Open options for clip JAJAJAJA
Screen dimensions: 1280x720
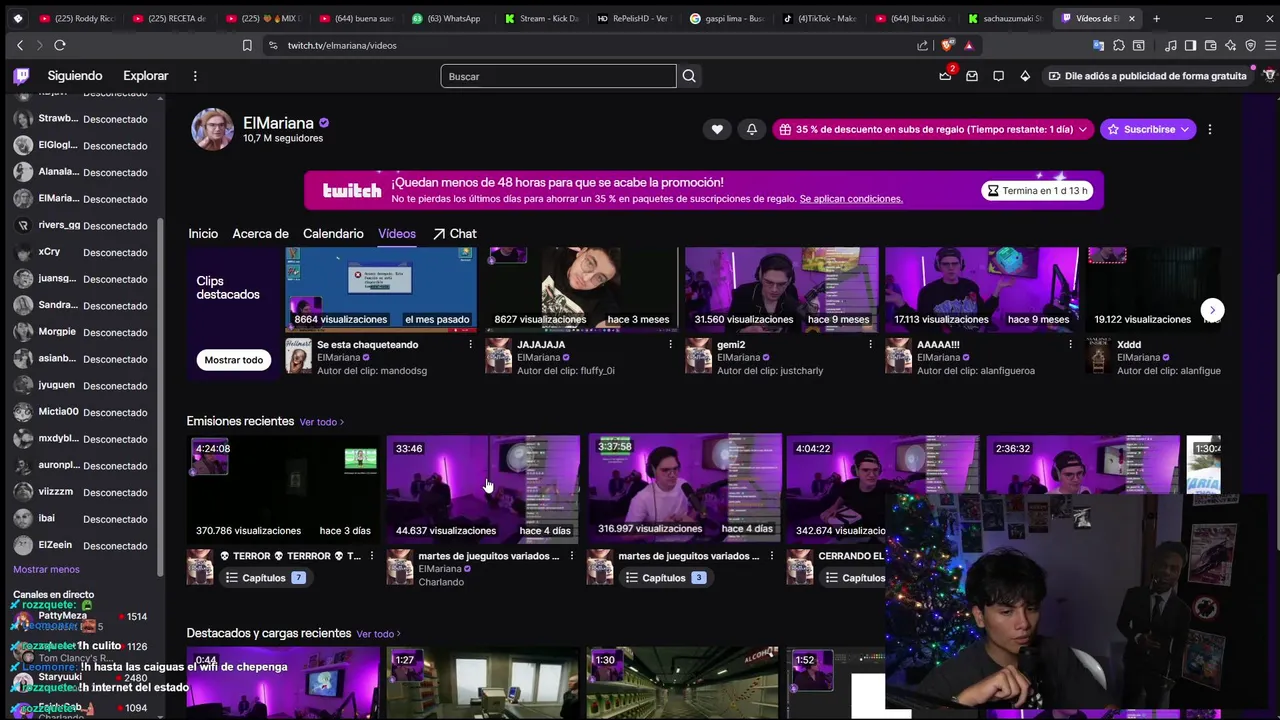click(670, 345)
